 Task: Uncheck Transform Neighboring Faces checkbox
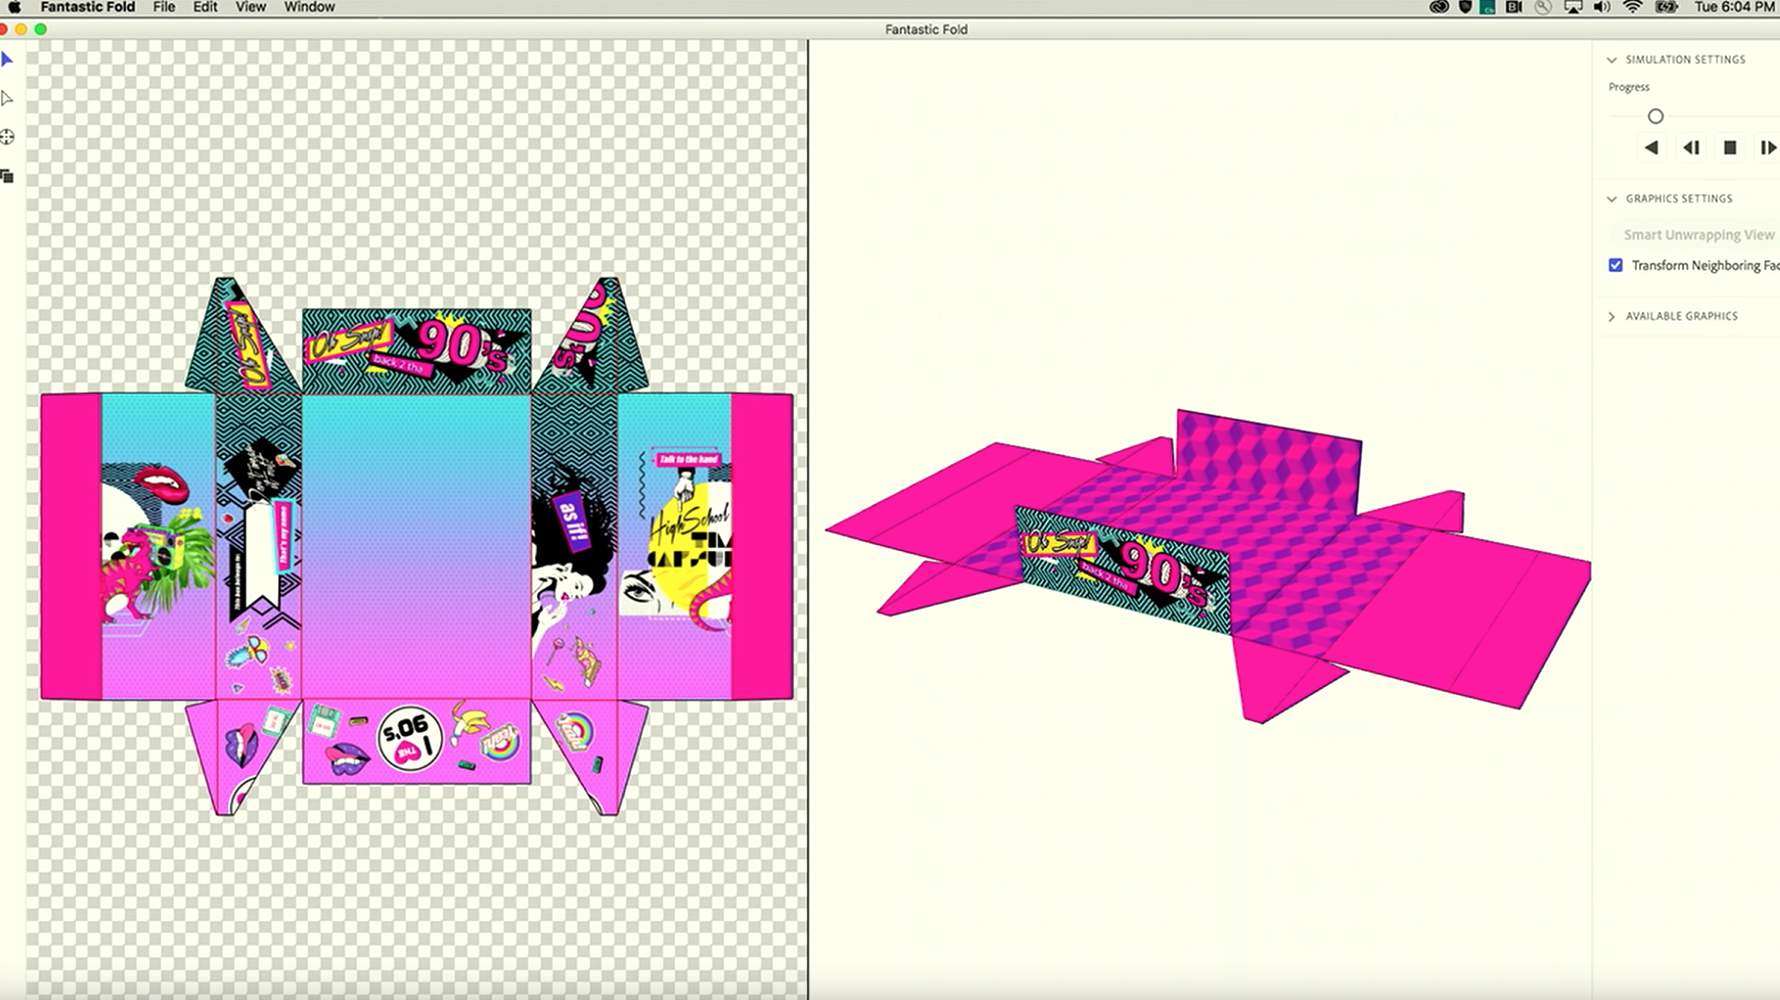click(1616, 265)
